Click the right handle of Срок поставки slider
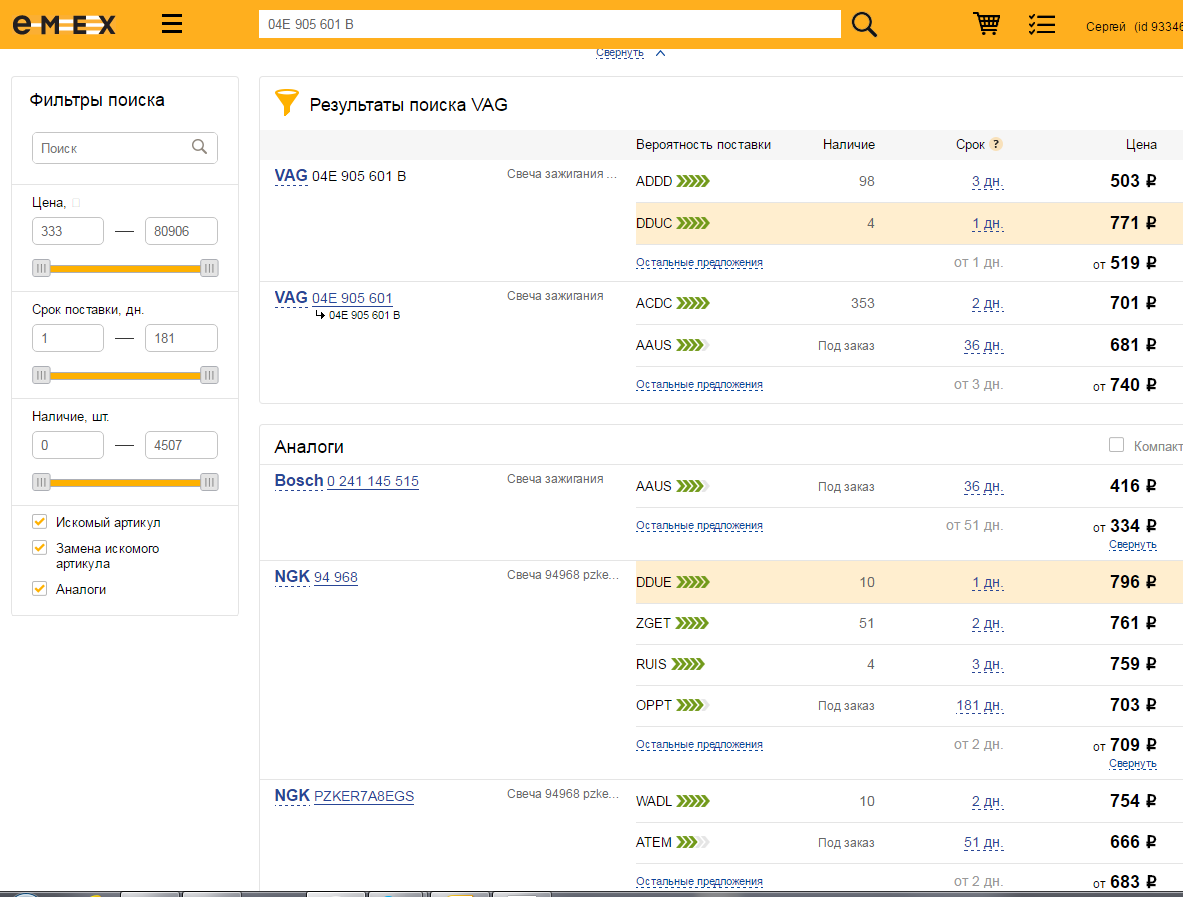Image resolution: width=1183 pixels, height=897 pixels. pos(209,375)
